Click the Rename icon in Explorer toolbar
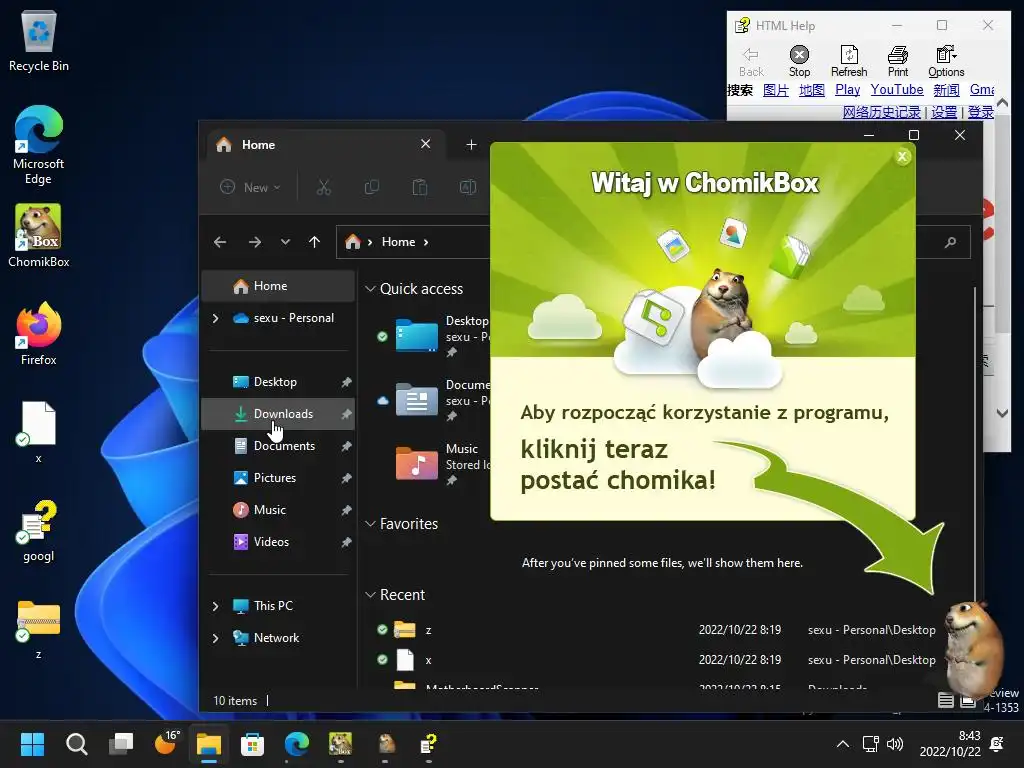 468,187
